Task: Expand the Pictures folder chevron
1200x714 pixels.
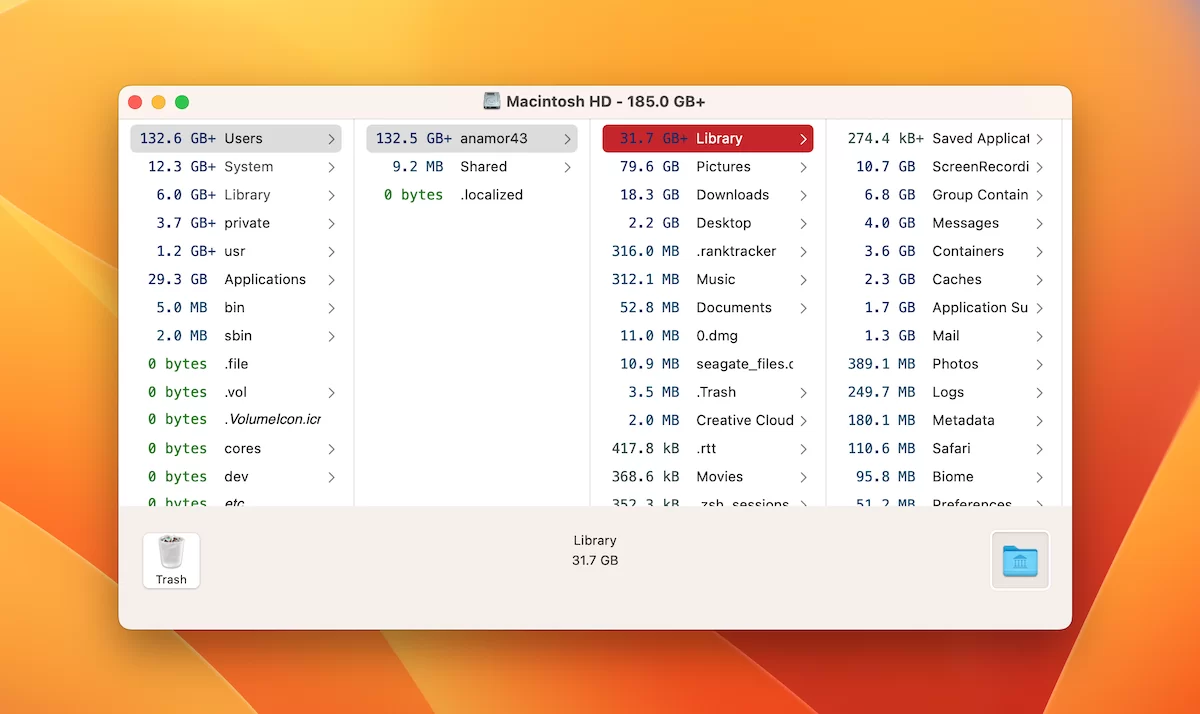Action: tap(803, 167)
